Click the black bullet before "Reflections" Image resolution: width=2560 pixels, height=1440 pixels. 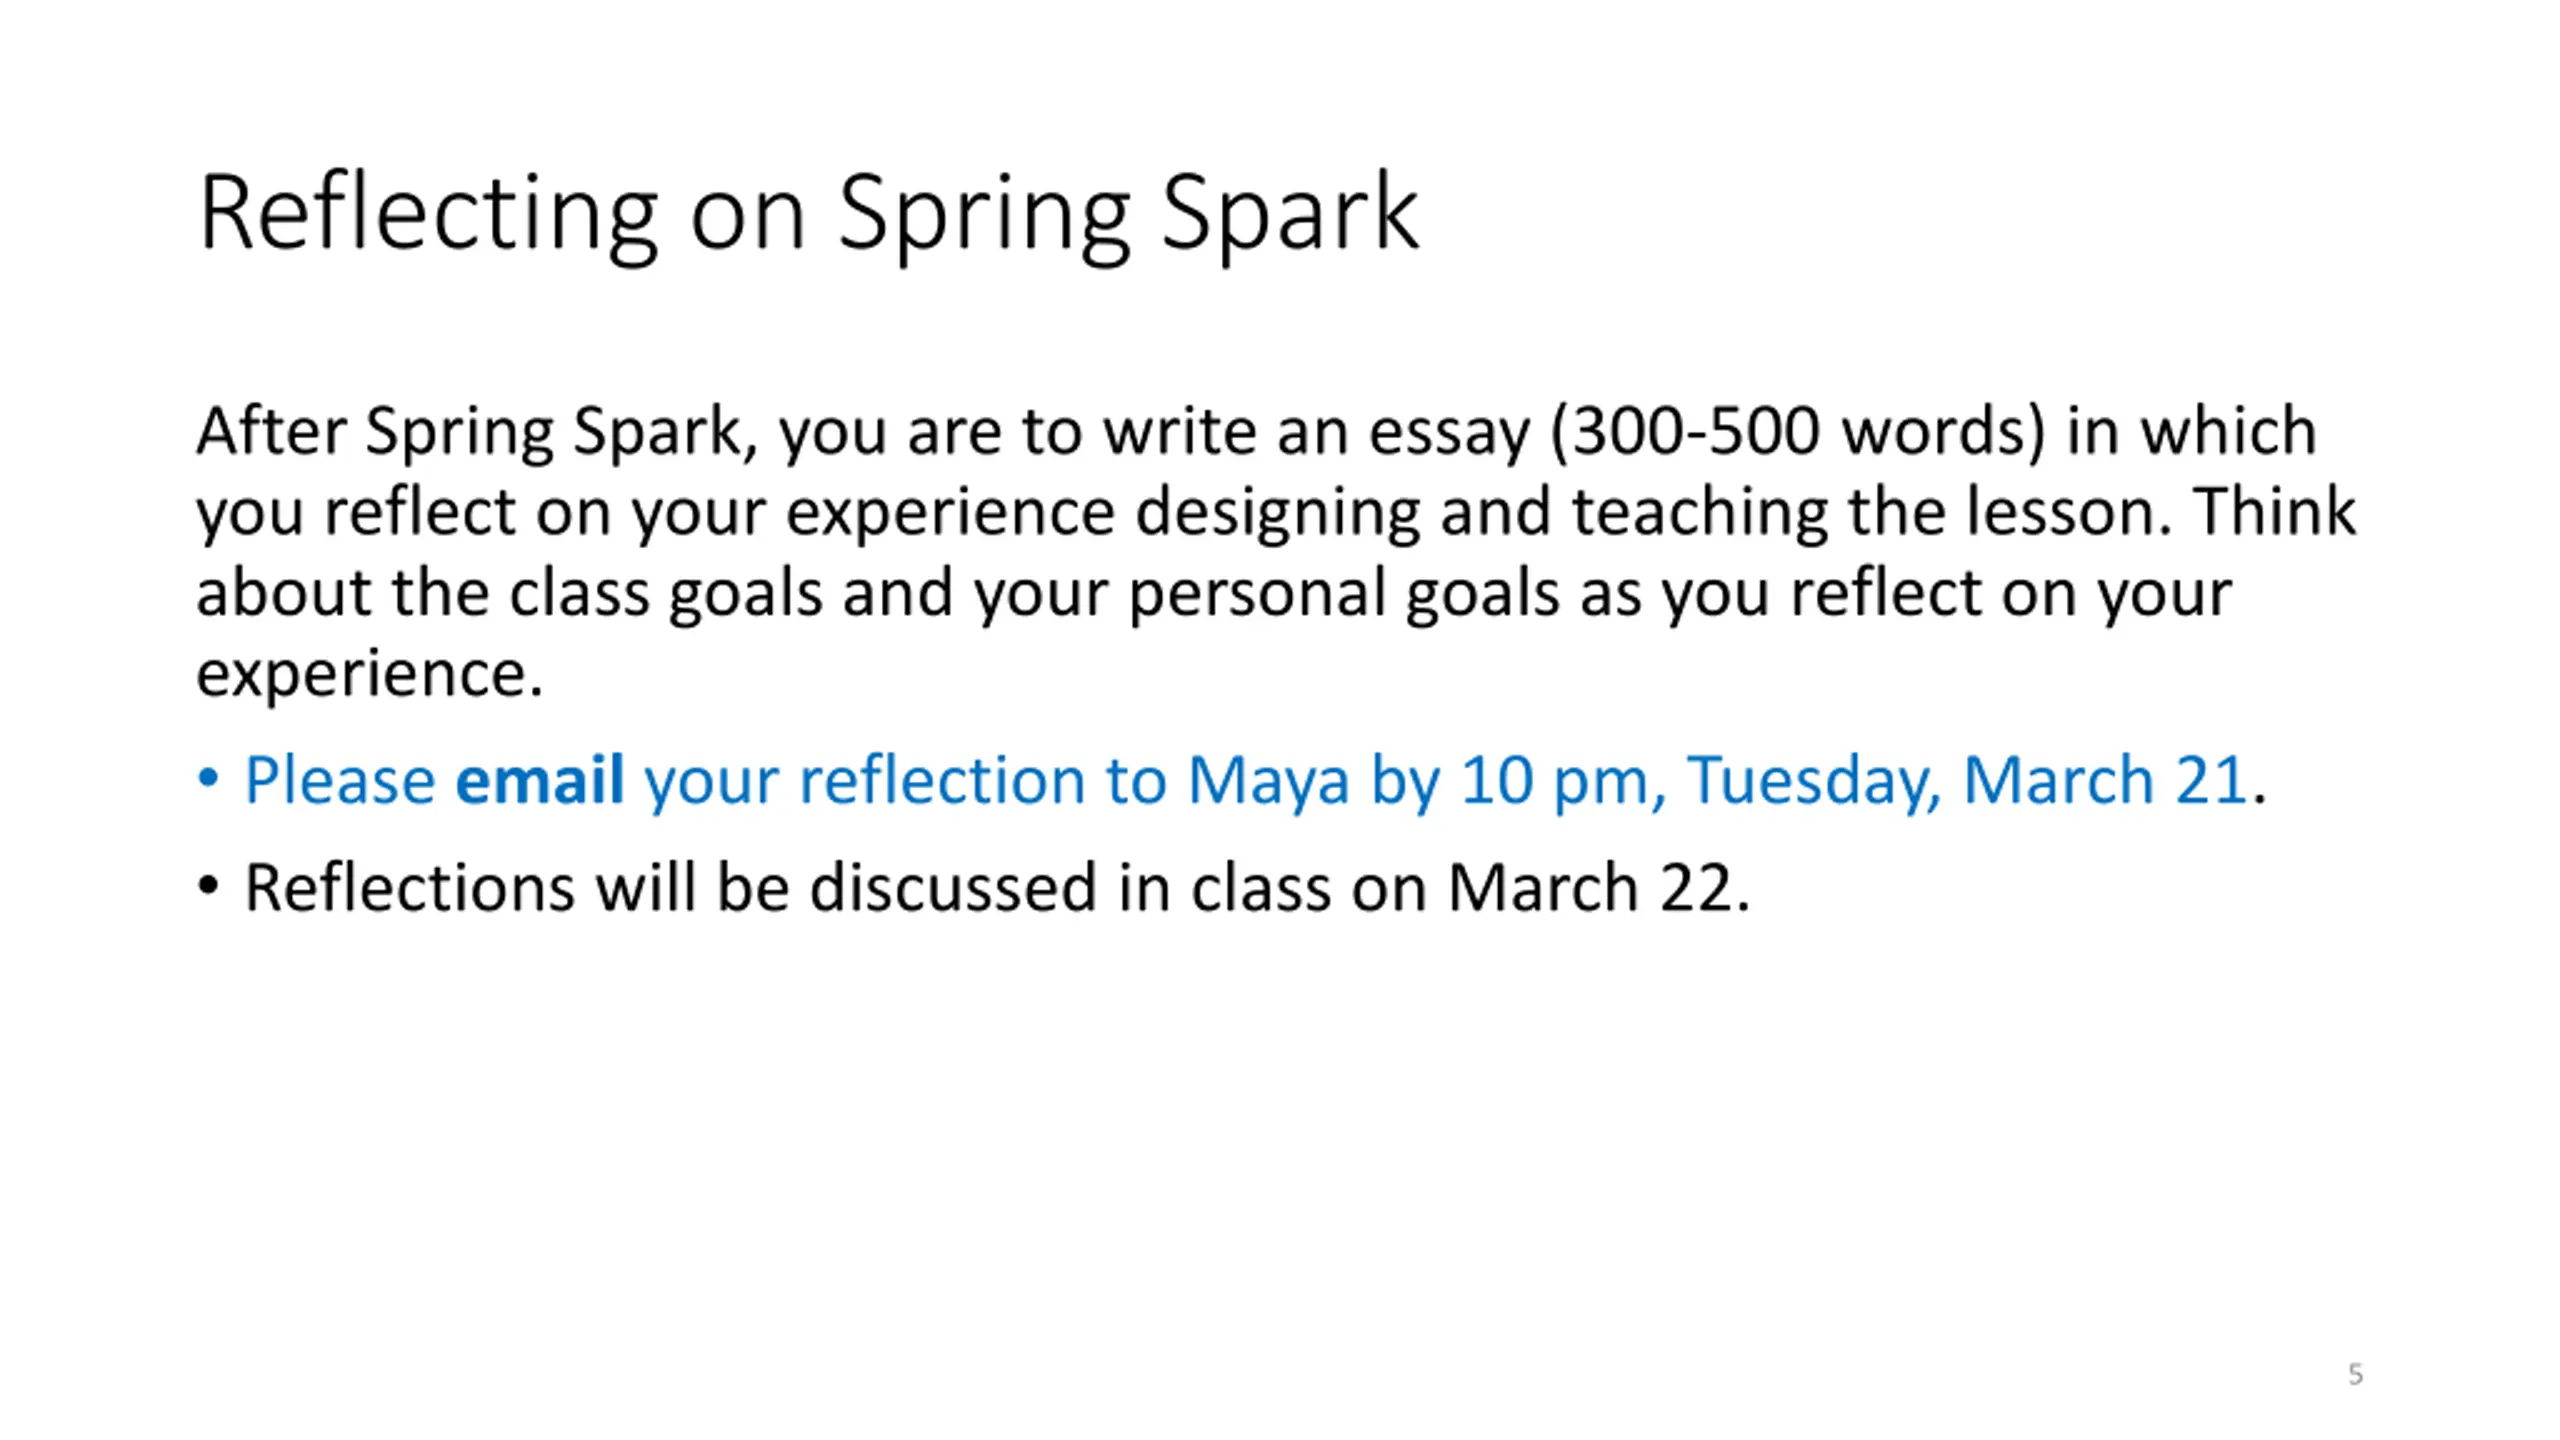pos(208,886)
